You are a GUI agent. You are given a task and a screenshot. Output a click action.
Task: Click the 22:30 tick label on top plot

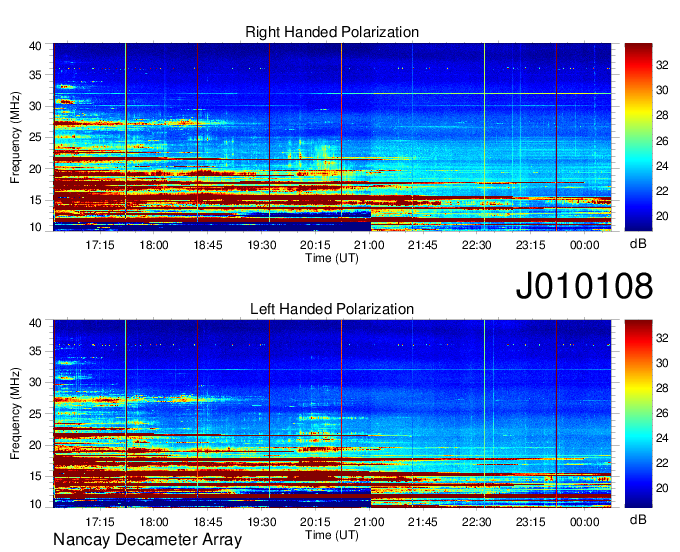pos(477,245)
